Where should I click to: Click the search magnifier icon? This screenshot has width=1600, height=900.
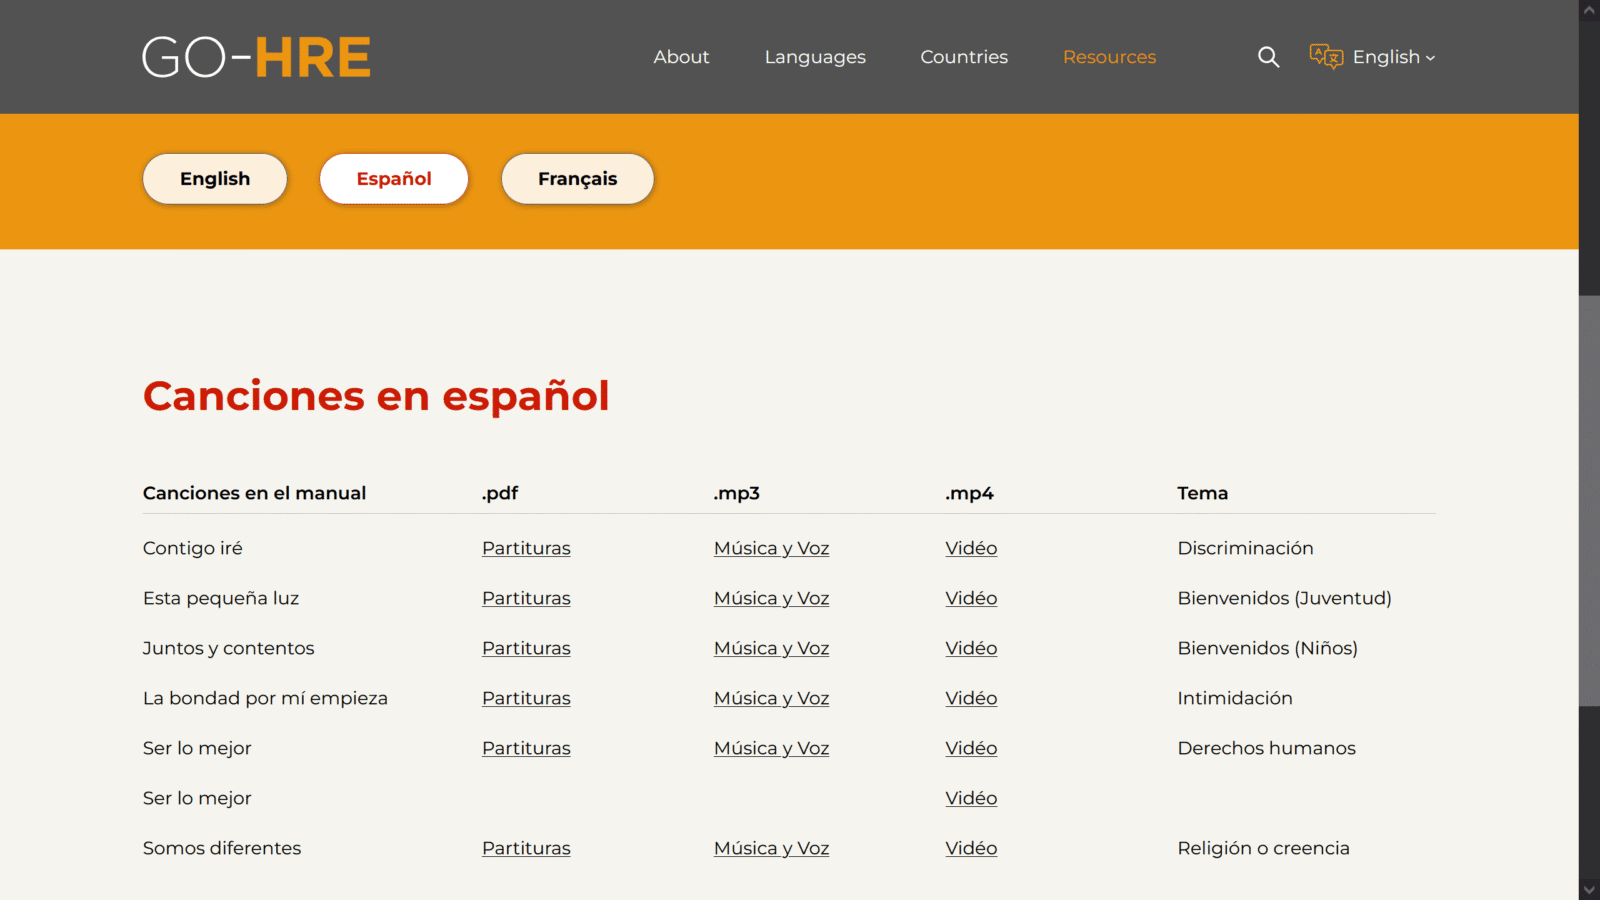(x=1268, y=57)
